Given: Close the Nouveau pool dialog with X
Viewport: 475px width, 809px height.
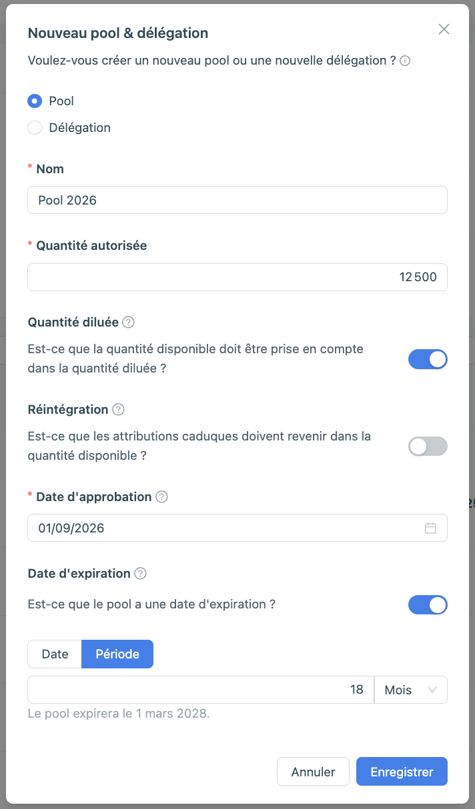Looking at the screenshot, I should [x=444, y=29].
